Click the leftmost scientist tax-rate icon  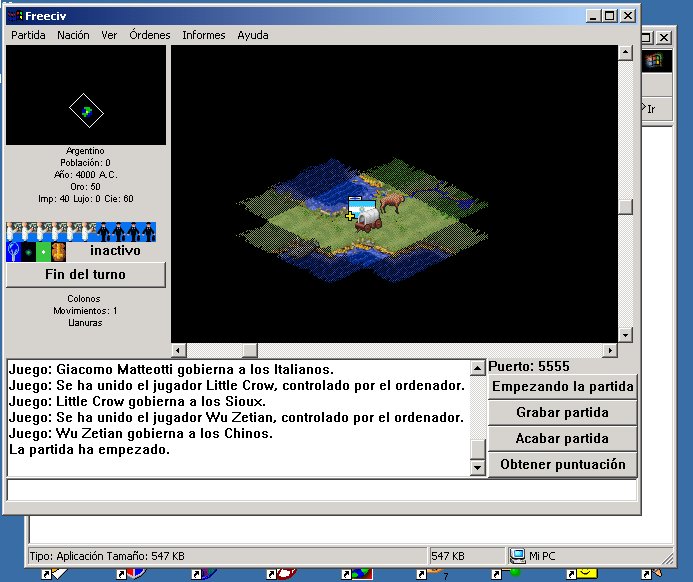pos(13,231)
